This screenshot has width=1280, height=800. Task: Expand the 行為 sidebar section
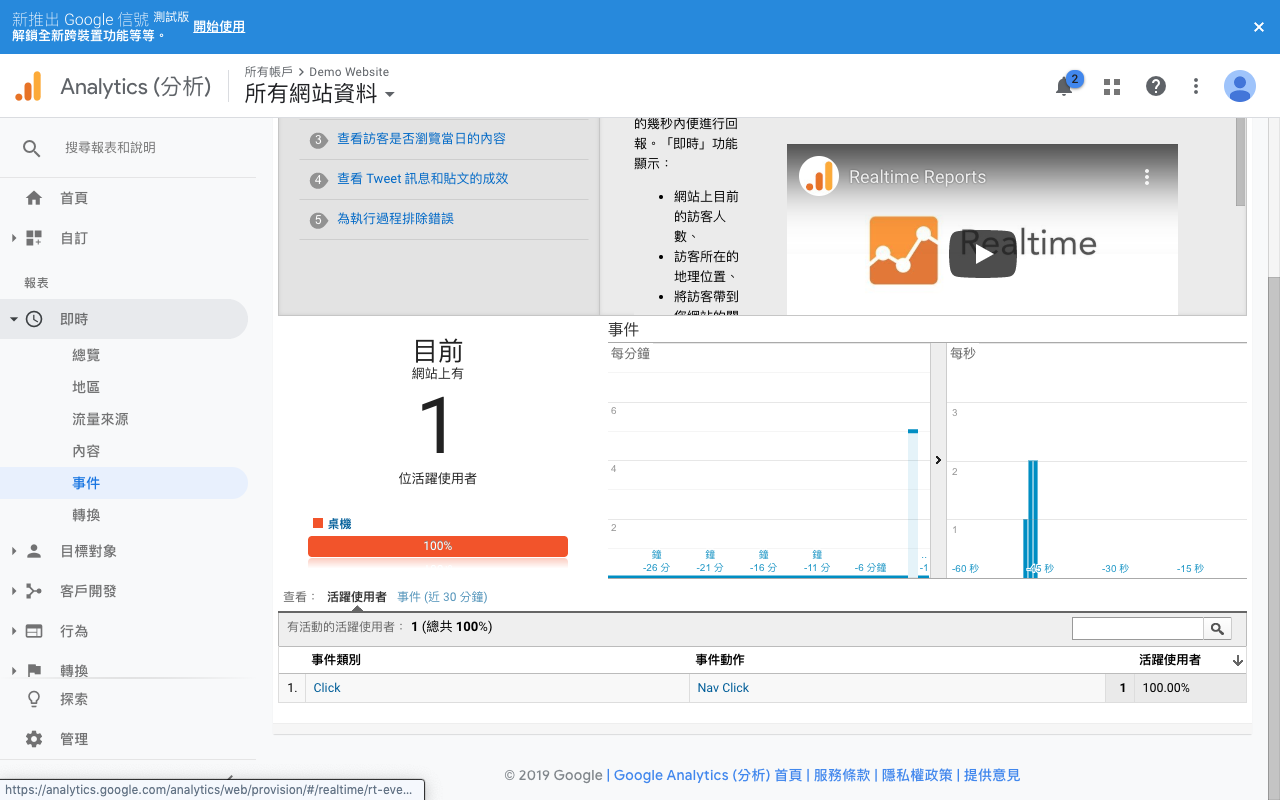point(14,631)
